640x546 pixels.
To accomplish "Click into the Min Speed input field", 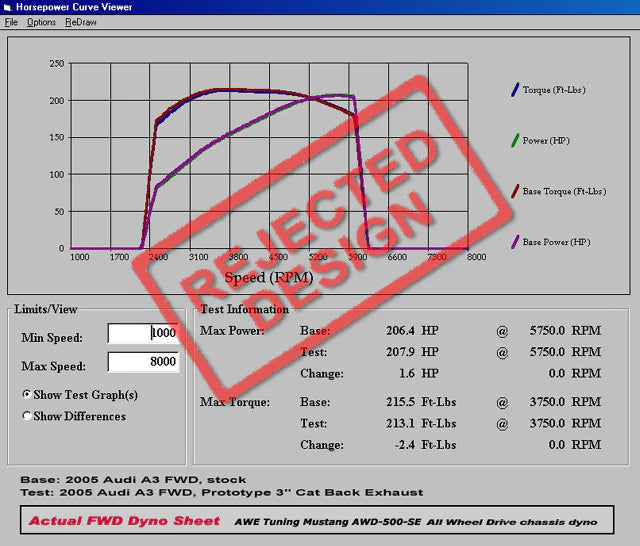I will (x=143, y=334).
